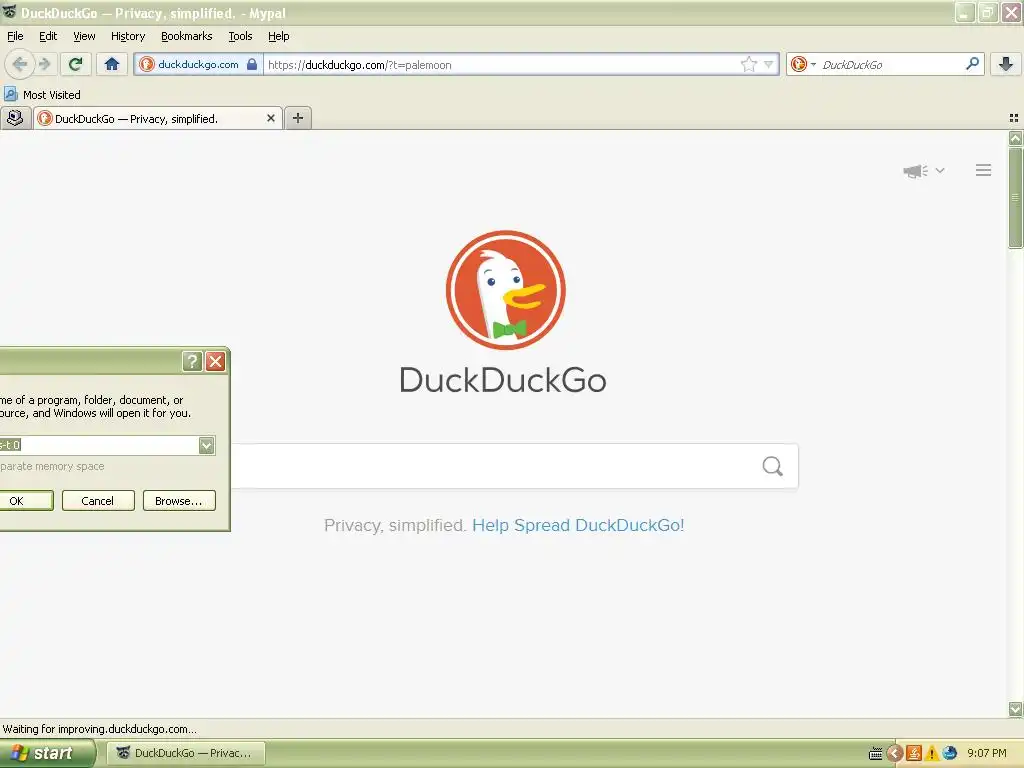Click the magnifier in the browser search box
Viewport: 1024px width, 768px height.
(x=972, y=64)
